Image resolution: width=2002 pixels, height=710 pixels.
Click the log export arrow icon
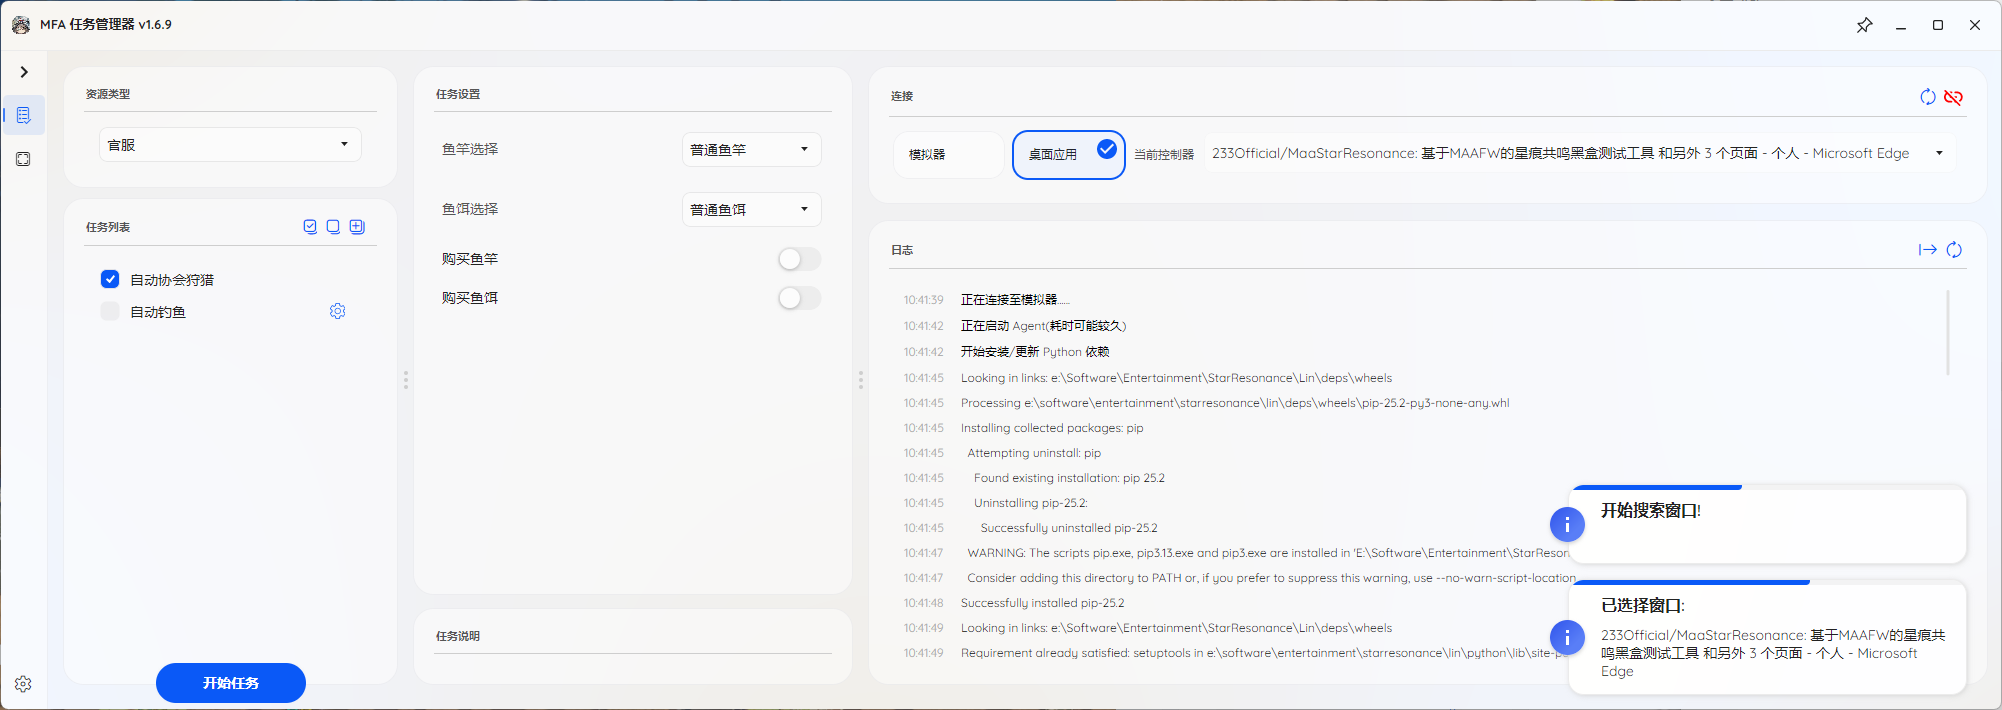[1927, 250]
